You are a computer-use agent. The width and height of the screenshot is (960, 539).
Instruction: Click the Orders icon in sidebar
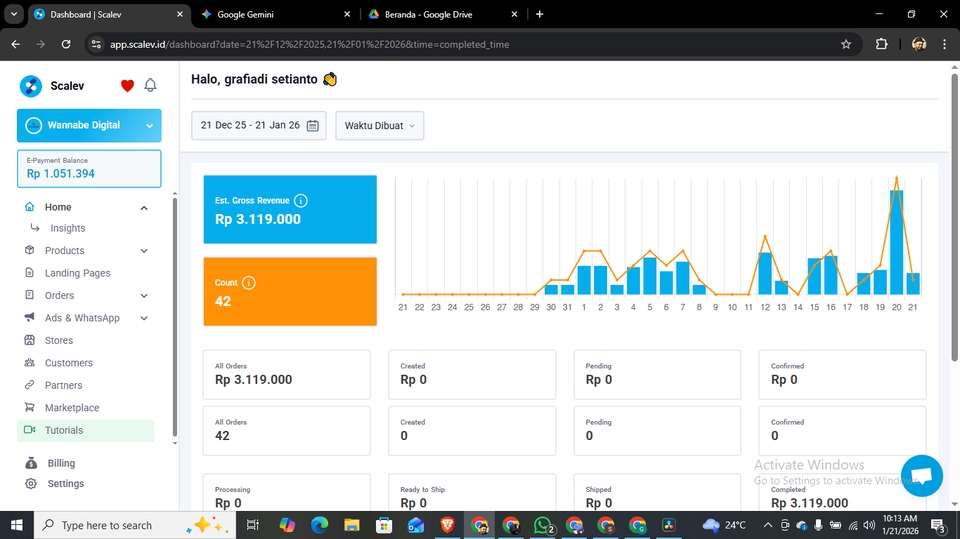(x=29, y=295)
